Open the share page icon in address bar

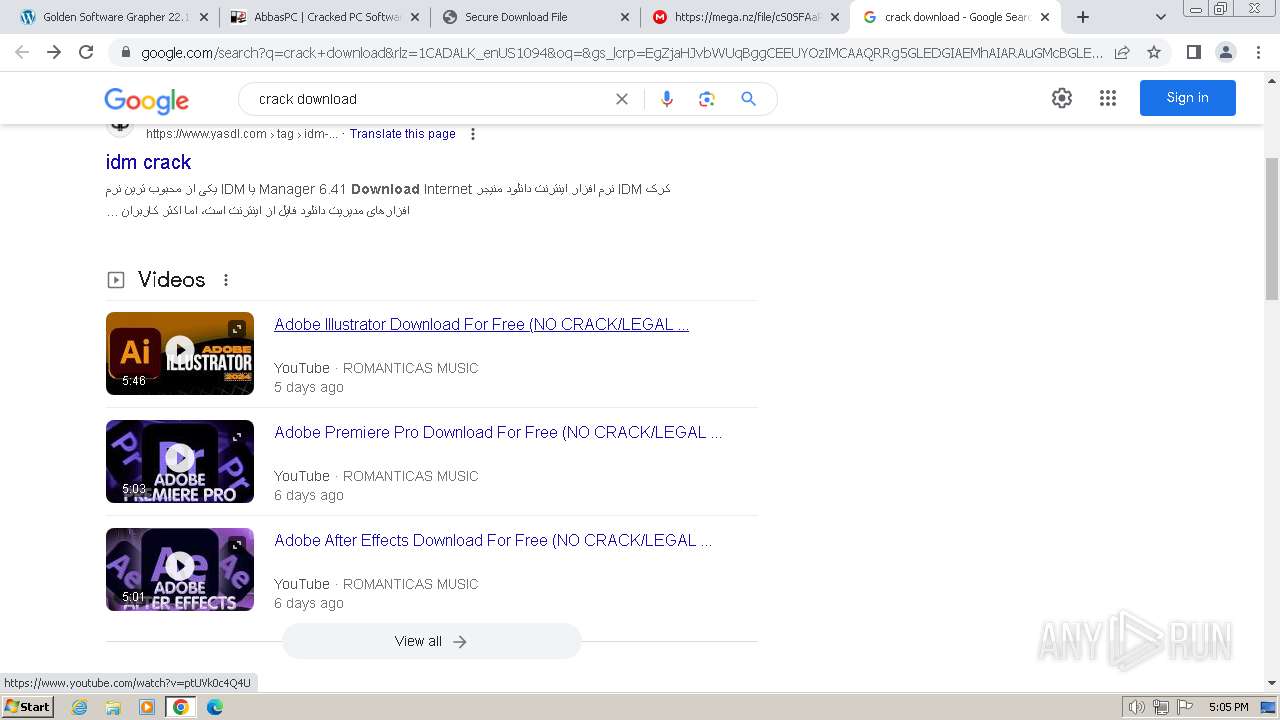(1122, 52)
